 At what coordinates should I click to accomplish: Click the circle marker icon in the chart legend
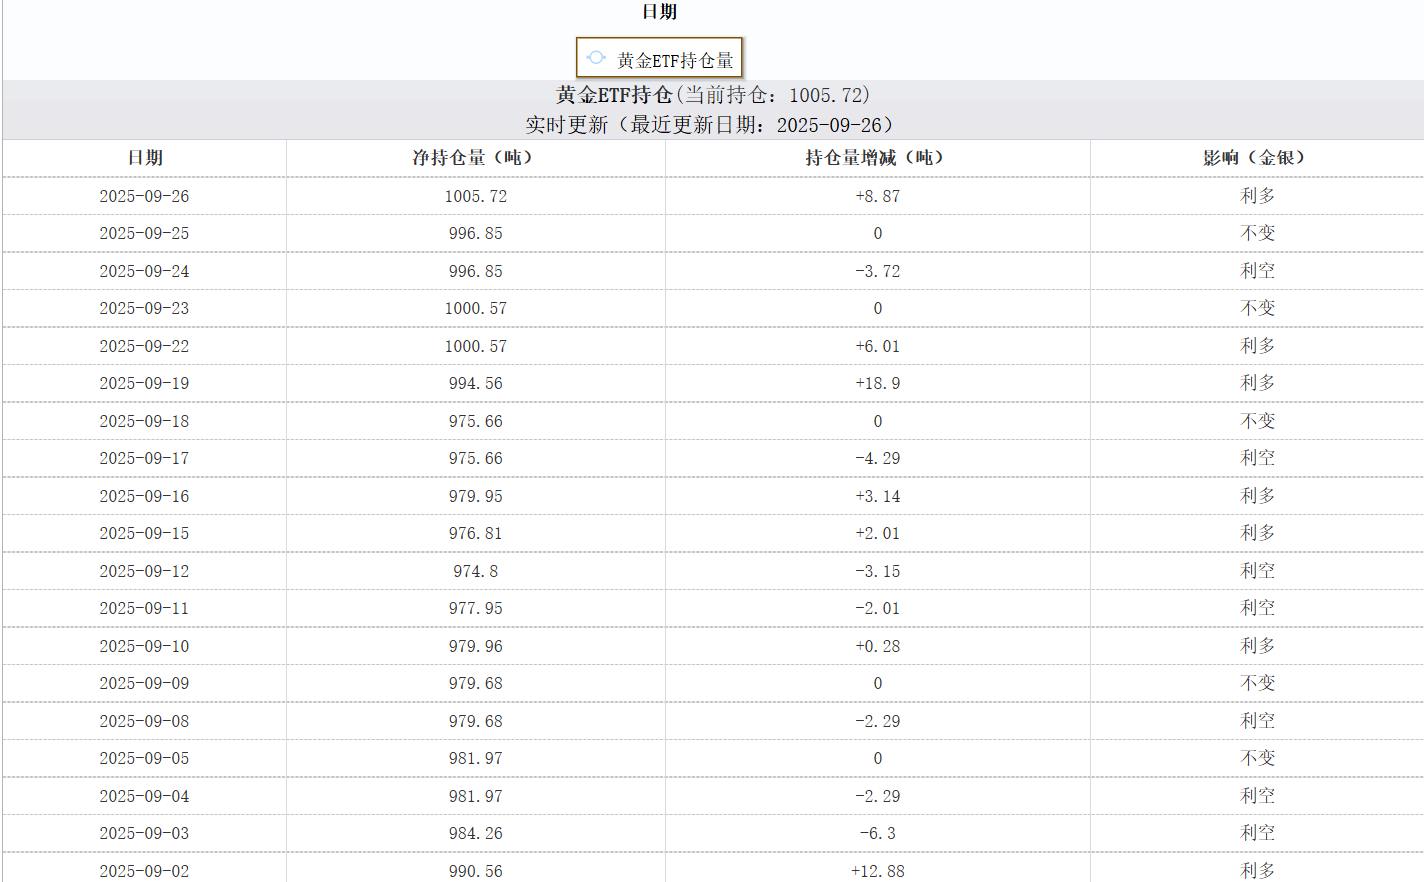596,58
